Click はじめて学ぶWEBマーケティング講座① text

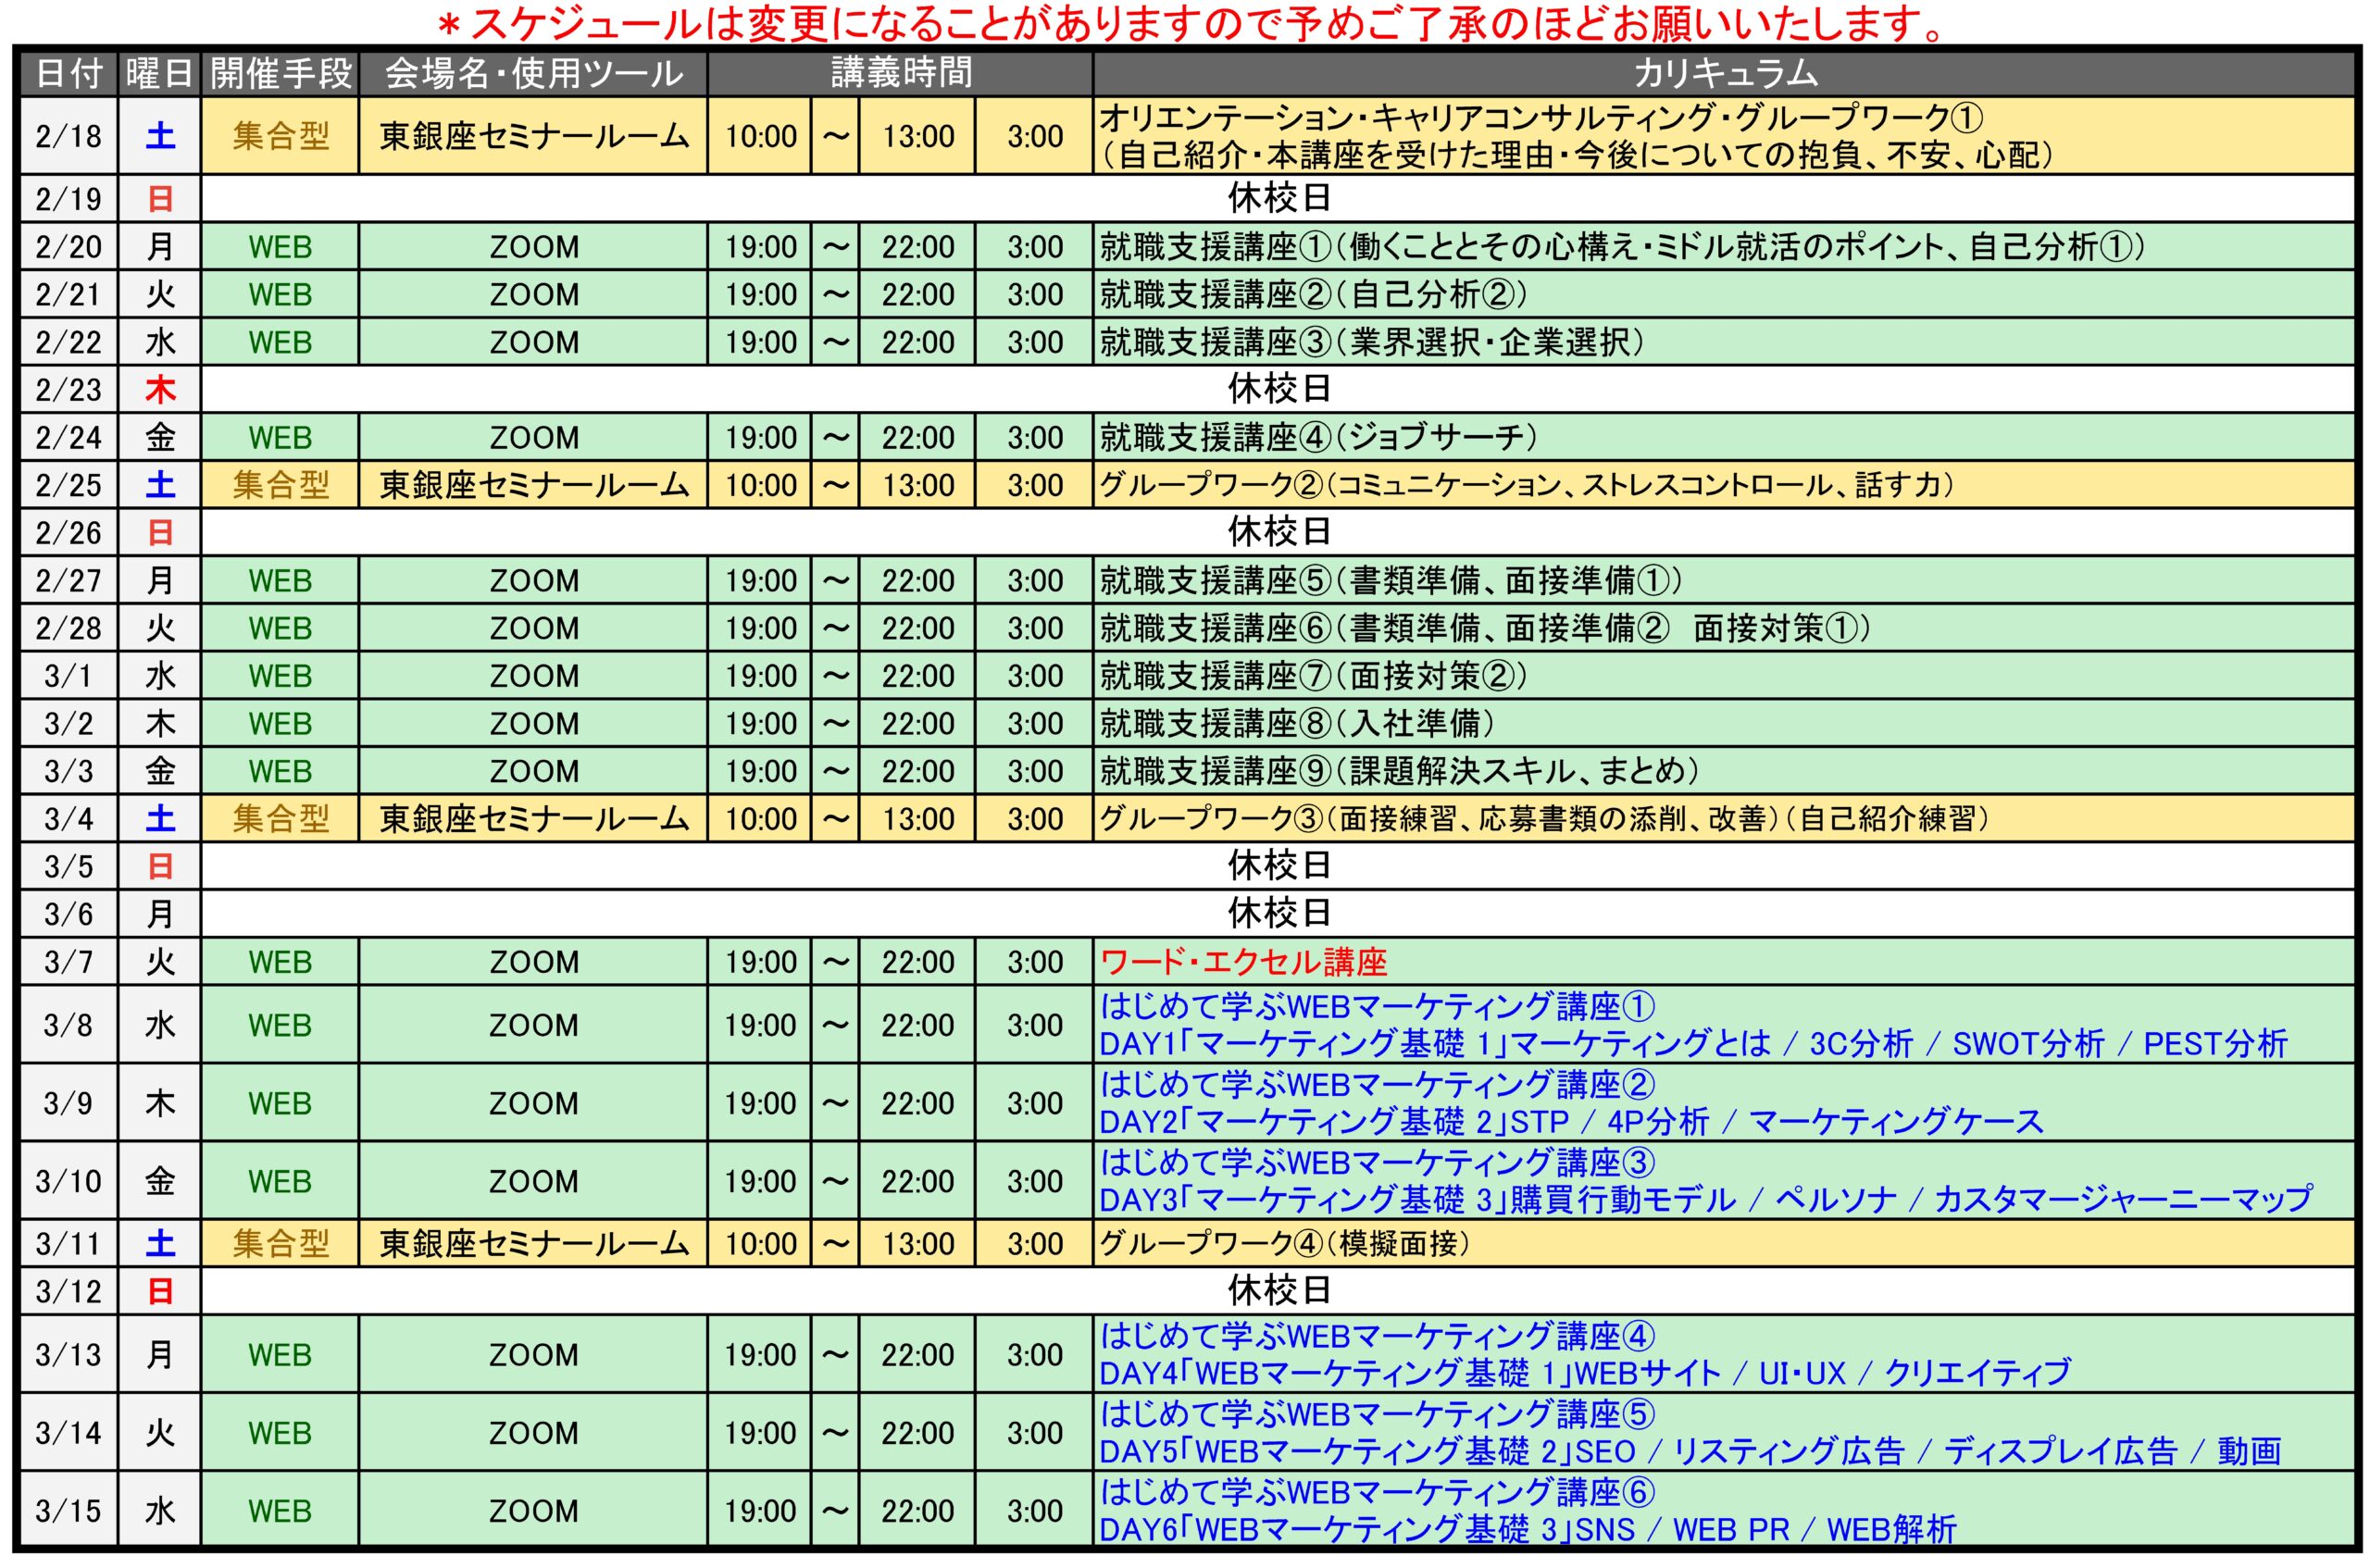pos(1377,1005)
